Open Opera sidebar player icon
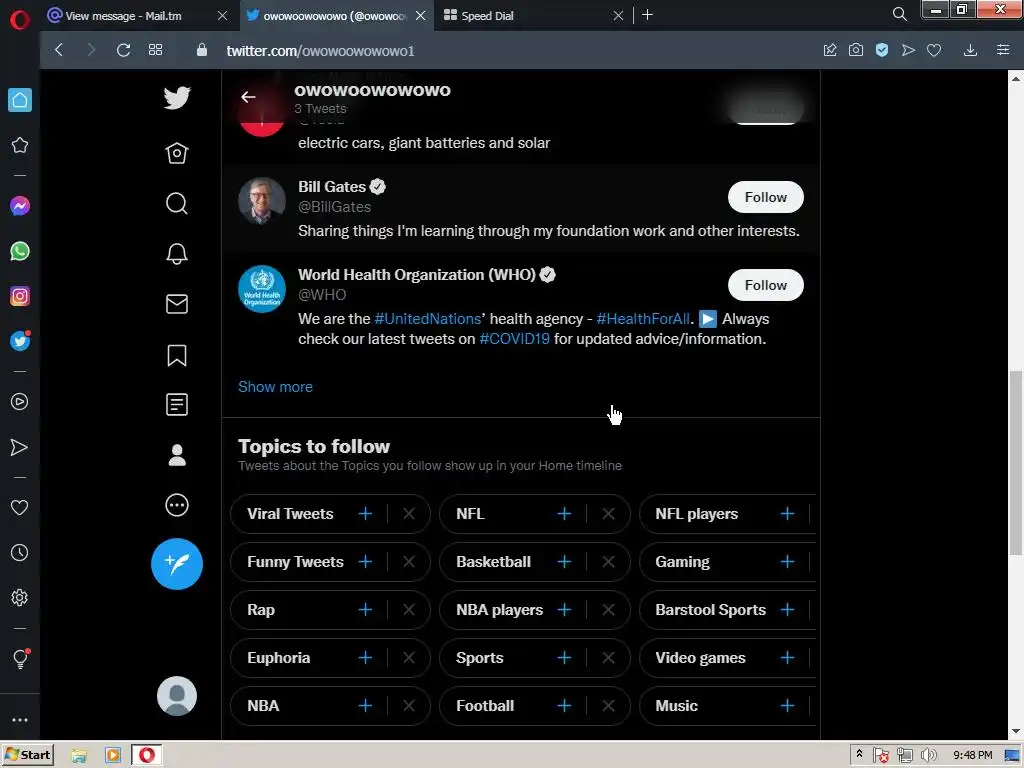This screenshot has height=768, width=1024. (20, 402)
